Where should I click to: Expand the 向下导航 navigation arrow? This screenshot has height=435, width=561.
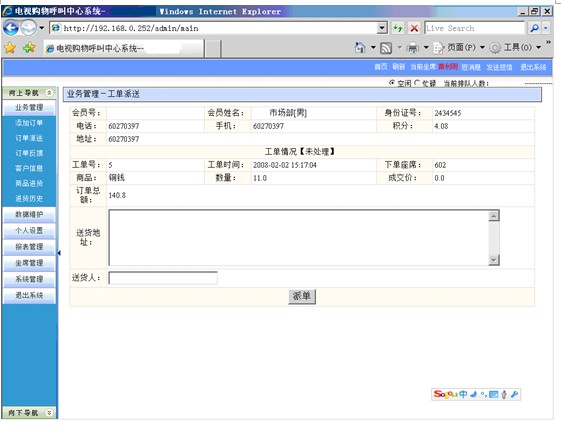tap(49, 412)
